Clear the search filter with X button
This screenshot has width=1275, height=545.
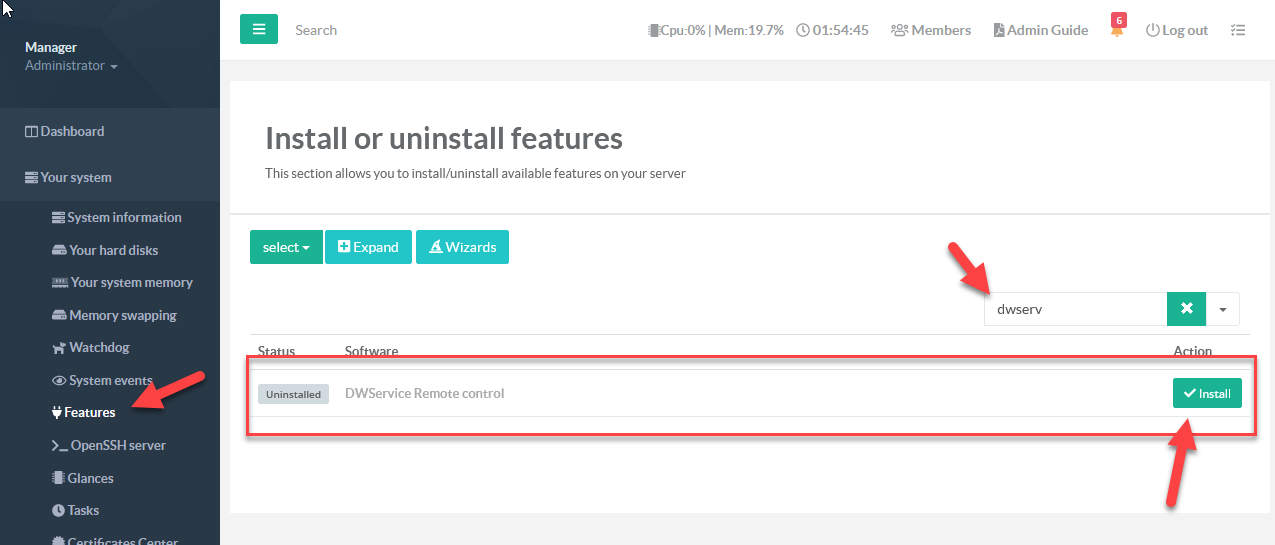pyautogui.click(x=1186, y=309)
